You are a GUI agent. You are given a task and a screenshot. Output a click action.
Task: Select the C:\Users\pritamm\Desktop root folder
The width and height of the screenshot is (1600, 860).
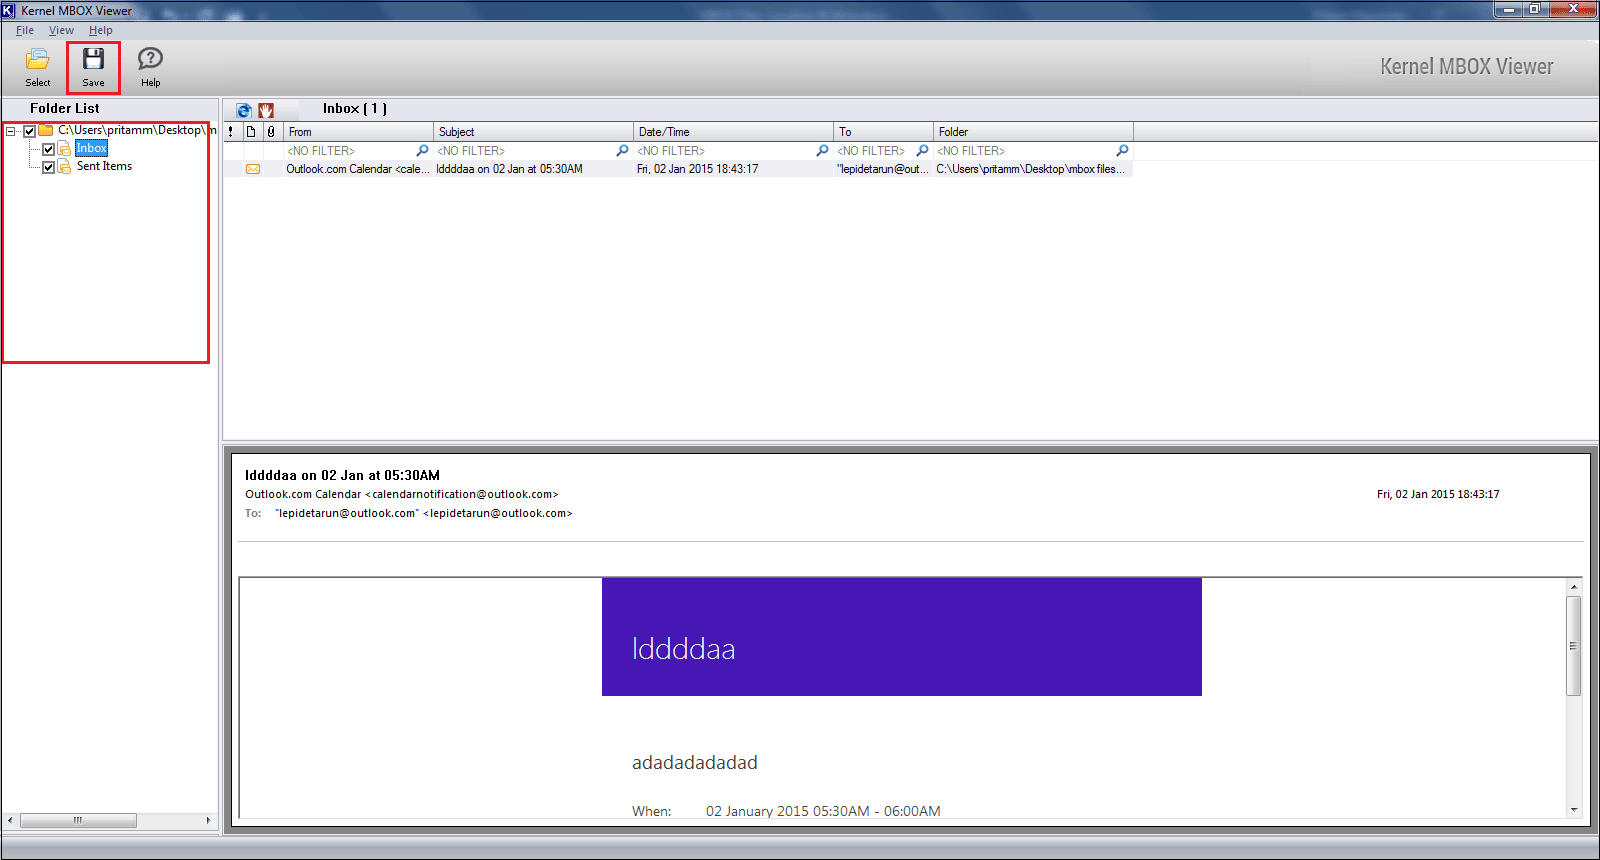click(136, 130)
